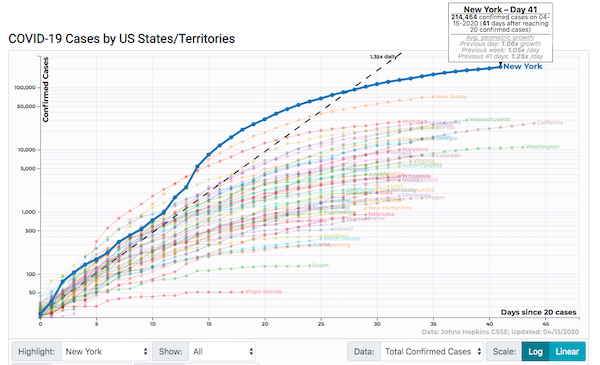Open the Highlight dropdown showing New York

(106, 351)
